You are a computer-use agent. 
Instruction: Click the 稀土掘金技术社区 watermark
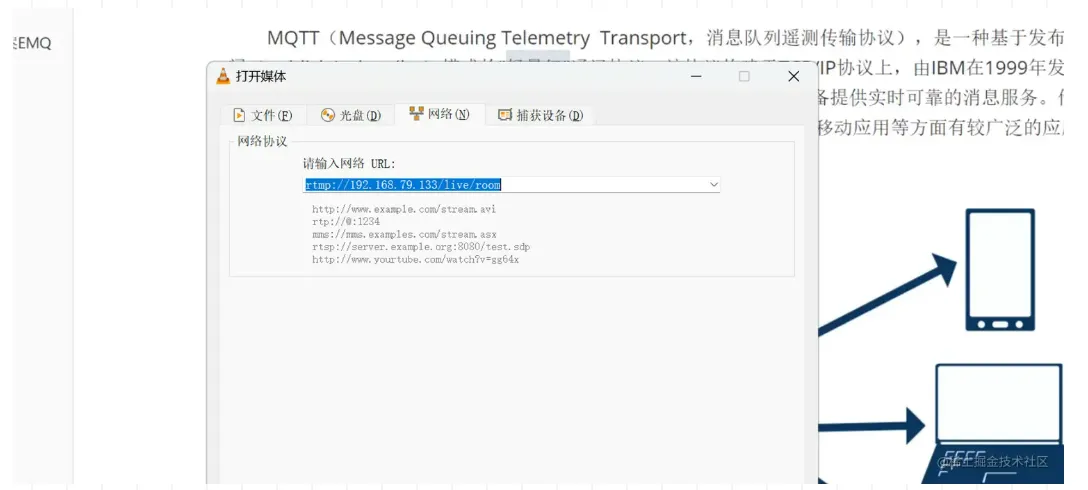coord(992,462)
